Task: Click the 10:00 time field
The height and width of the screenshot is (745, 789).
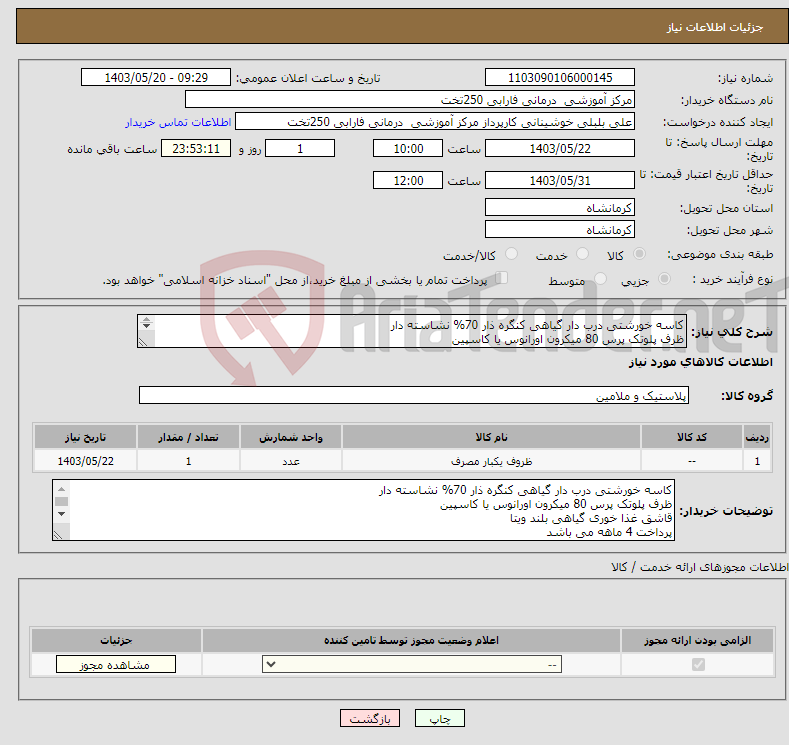Action: click(x=408, y=148)
